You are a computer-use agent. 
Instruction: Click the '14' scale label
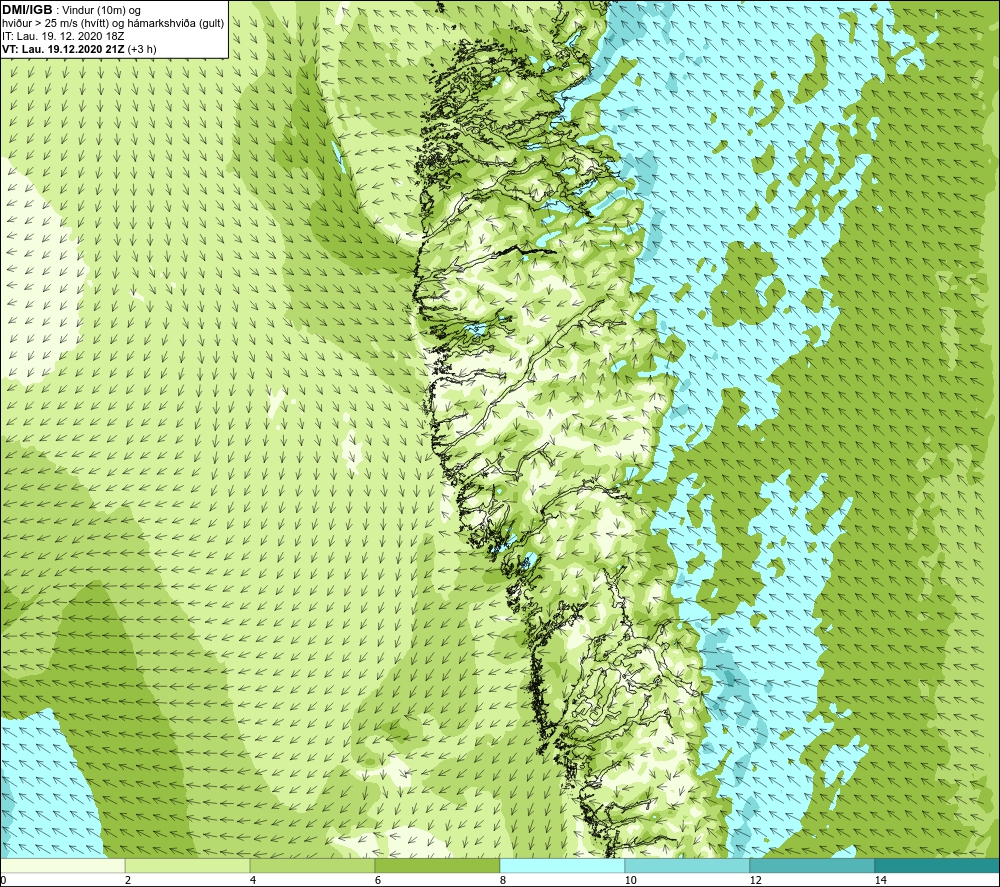coord(880,880)
